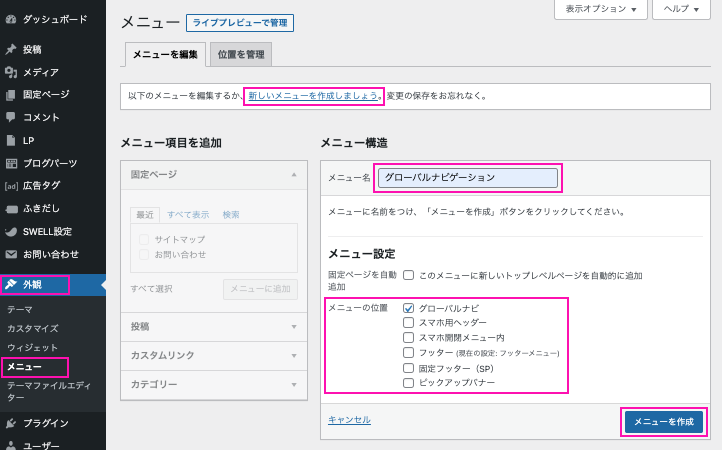Screen dimensions: 722x450
Task: Enable auto-add new top-level pages checkbox
Action: point(408,275)
